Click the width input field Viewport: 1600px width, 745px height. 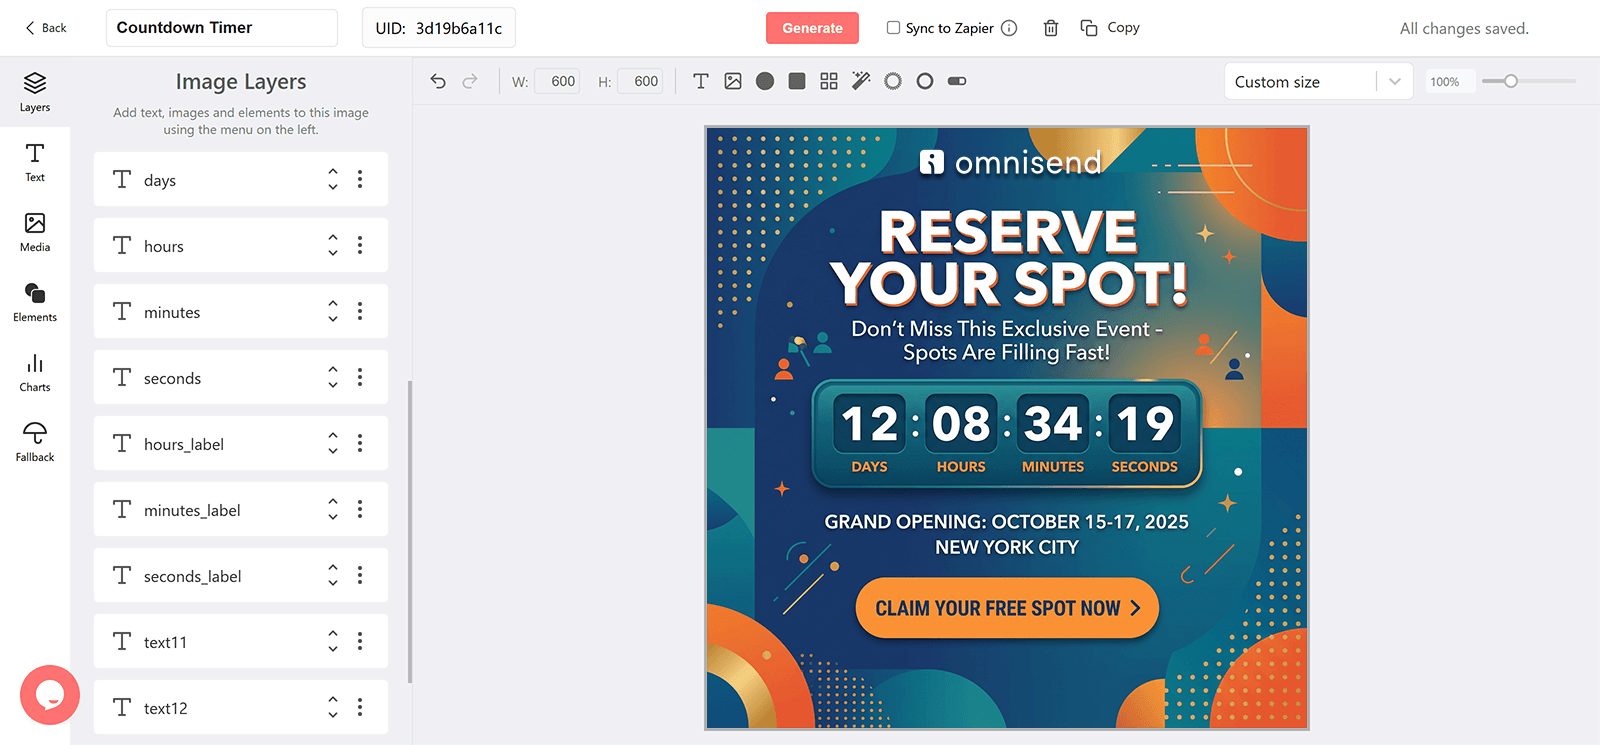click(558, 81)
